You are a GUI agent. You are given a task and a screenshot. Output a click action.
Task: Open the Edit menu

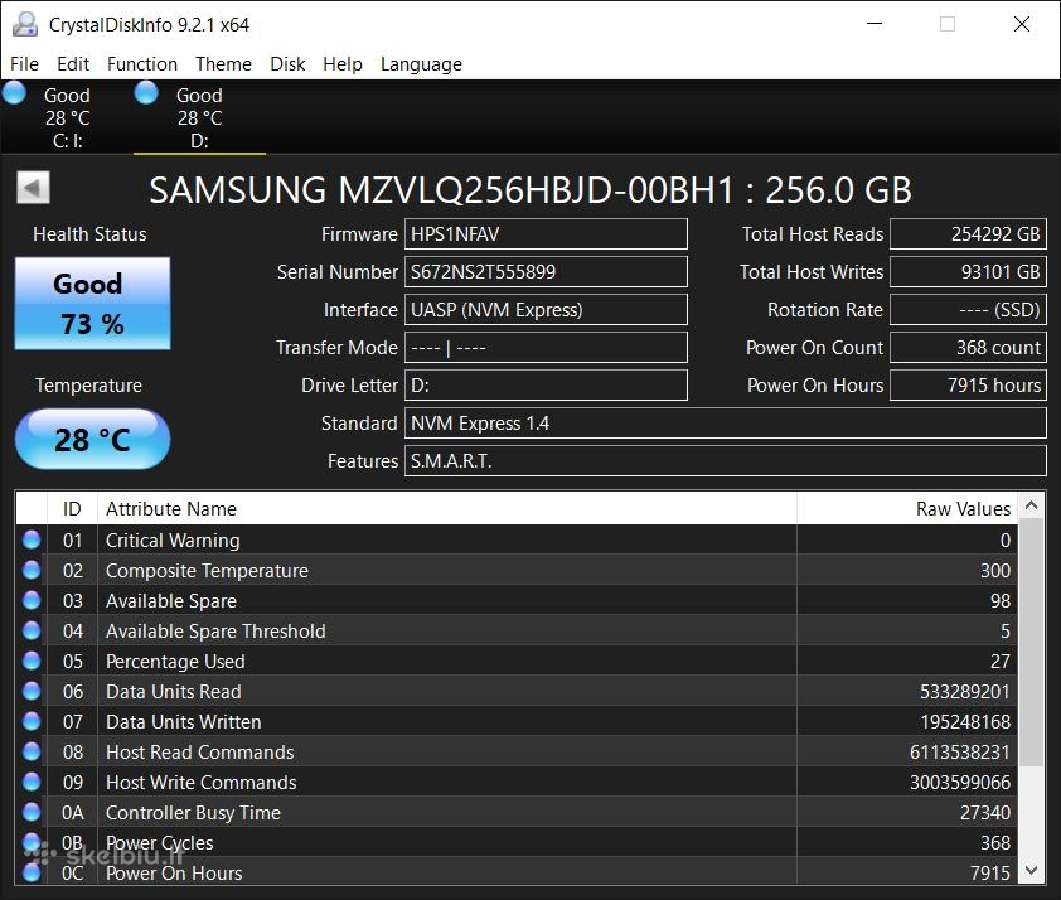pyautogui.click(x=72, y=64)
